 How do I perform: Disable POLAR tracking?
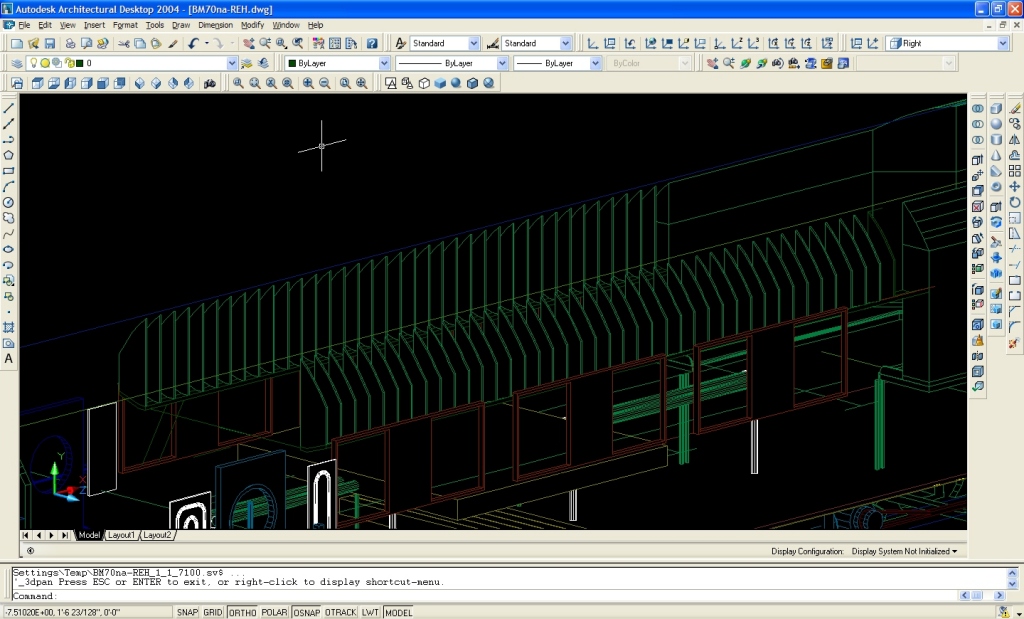coord(275,612)
